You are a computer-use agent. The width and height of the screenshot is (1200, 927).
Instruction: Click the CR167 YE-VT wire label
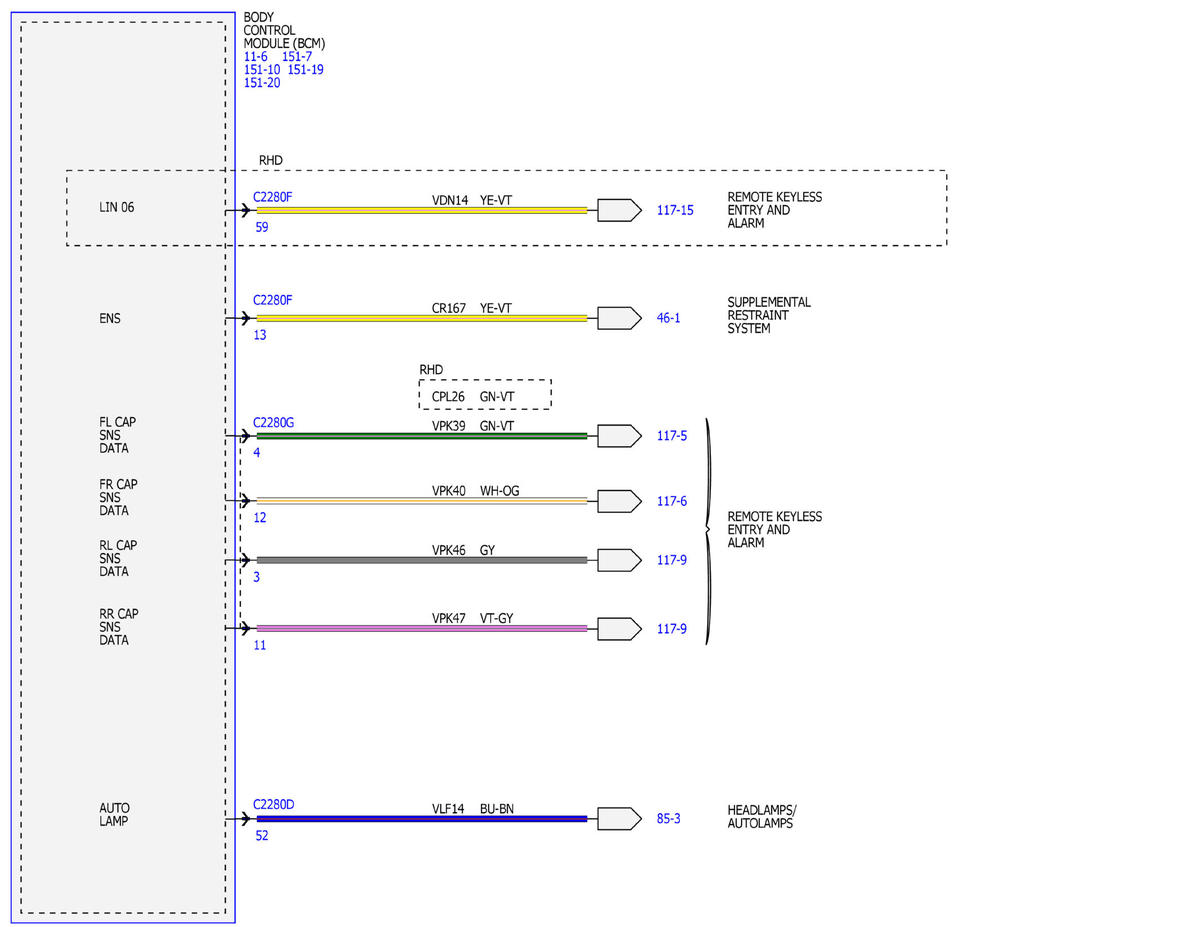point(472,308)
